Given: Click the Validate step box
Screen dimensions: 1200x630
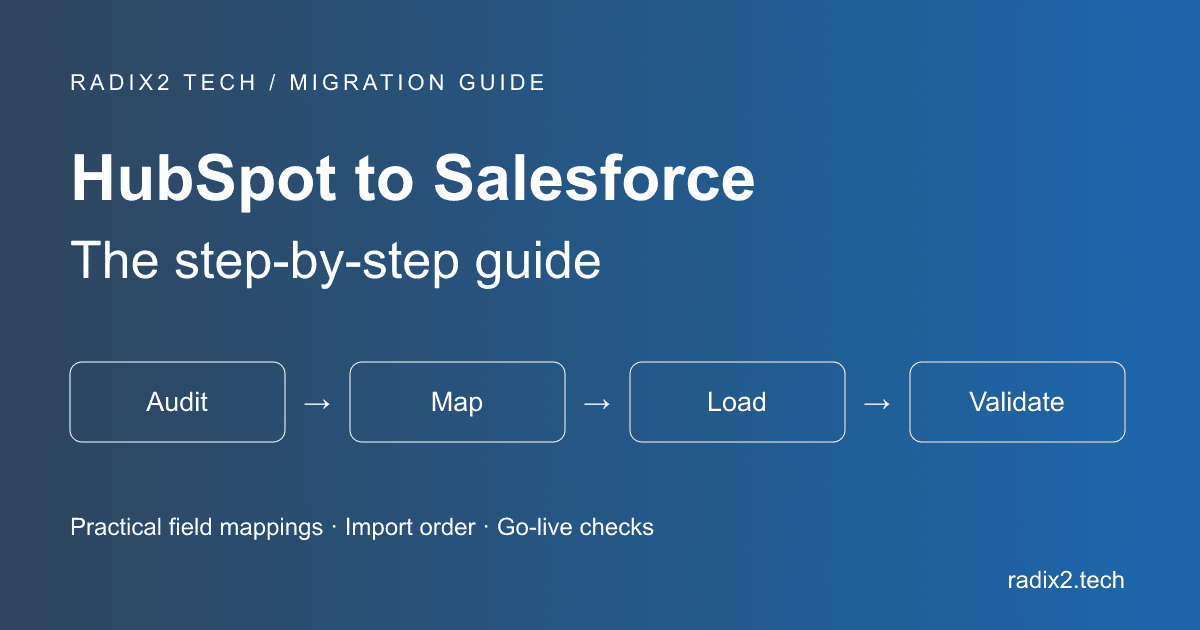Looking at the screenshot, I should (1017, 402).
